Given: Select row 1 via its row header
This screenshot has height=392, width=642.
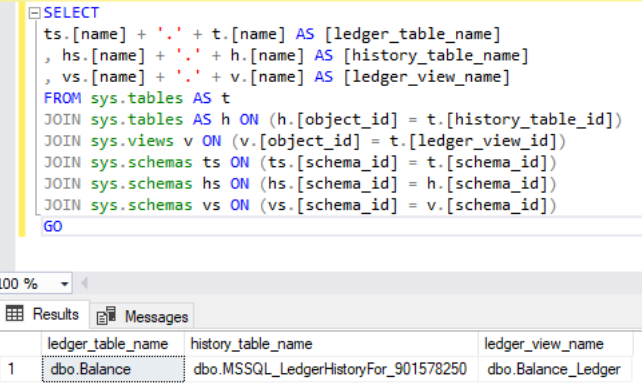Looking at the screenshot, I should coord(20,369).
